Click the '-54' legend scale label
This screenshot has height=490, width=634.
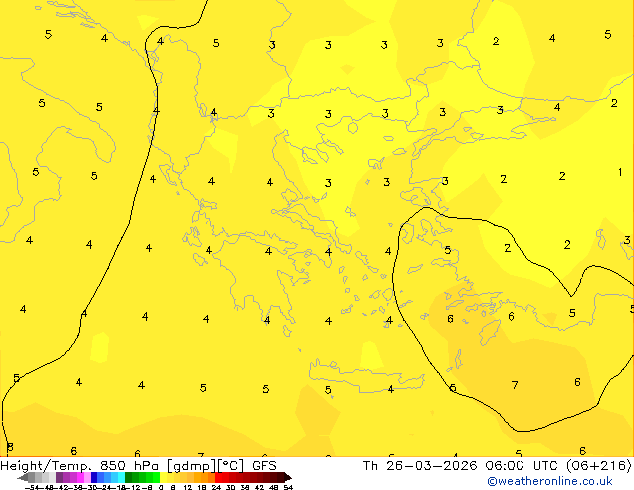[32, 487]
